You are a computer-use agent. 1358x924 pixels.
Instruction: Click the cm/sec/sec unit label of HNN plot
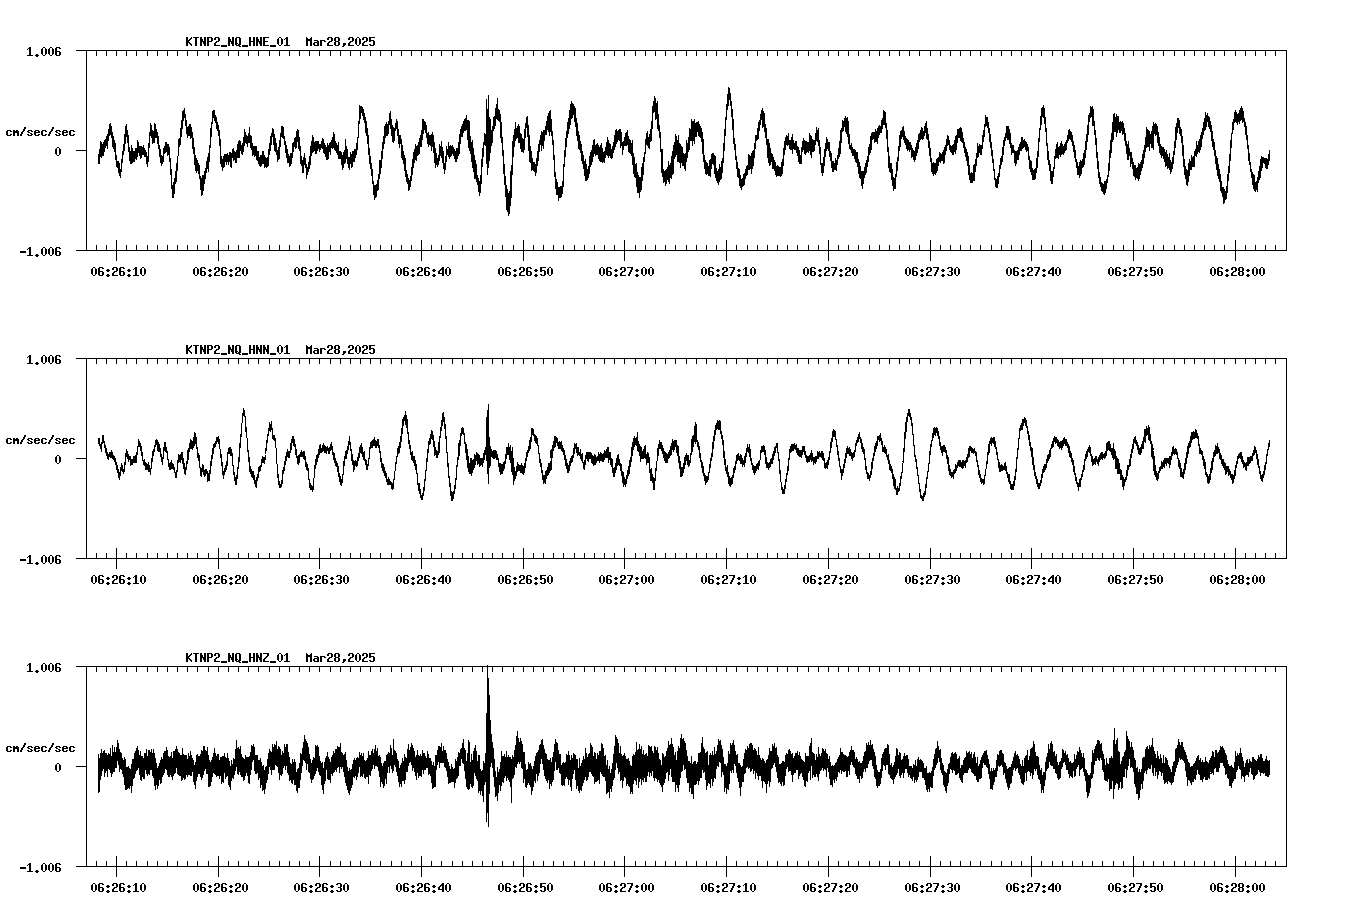[x=40, y=440]
